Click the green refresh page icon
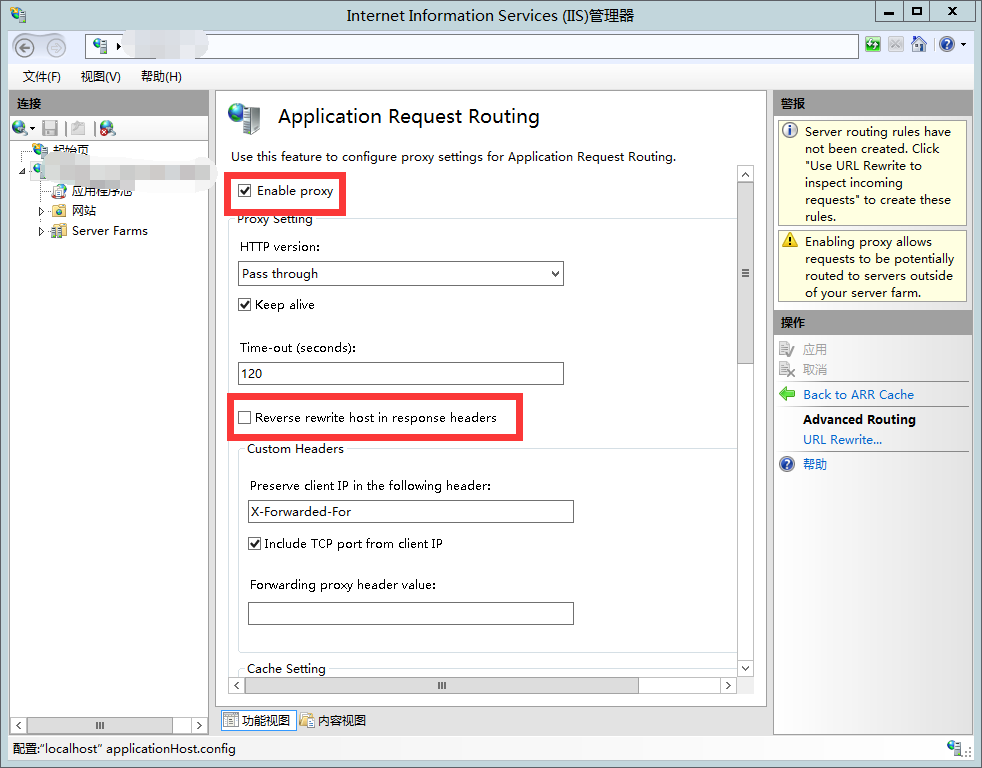The height and width of the screenshot is (768, 982). [873, 45]
